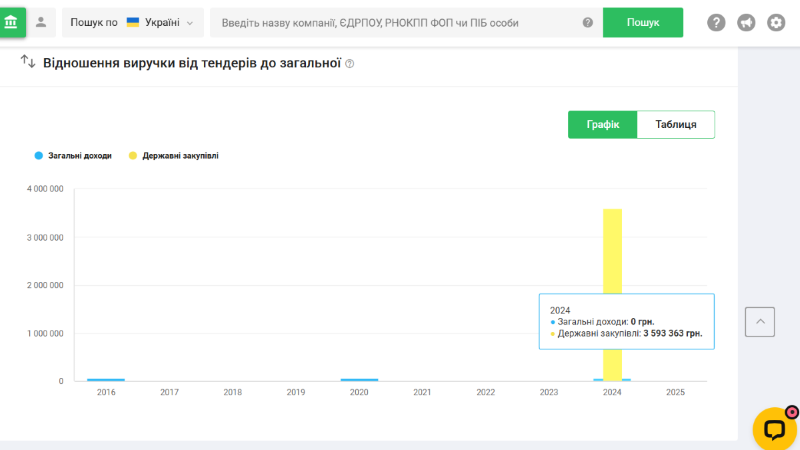The height and width of the screenshot is (450, 800).
Task: Open the megaphone announcements icon
Action: (x=746, y=23)
